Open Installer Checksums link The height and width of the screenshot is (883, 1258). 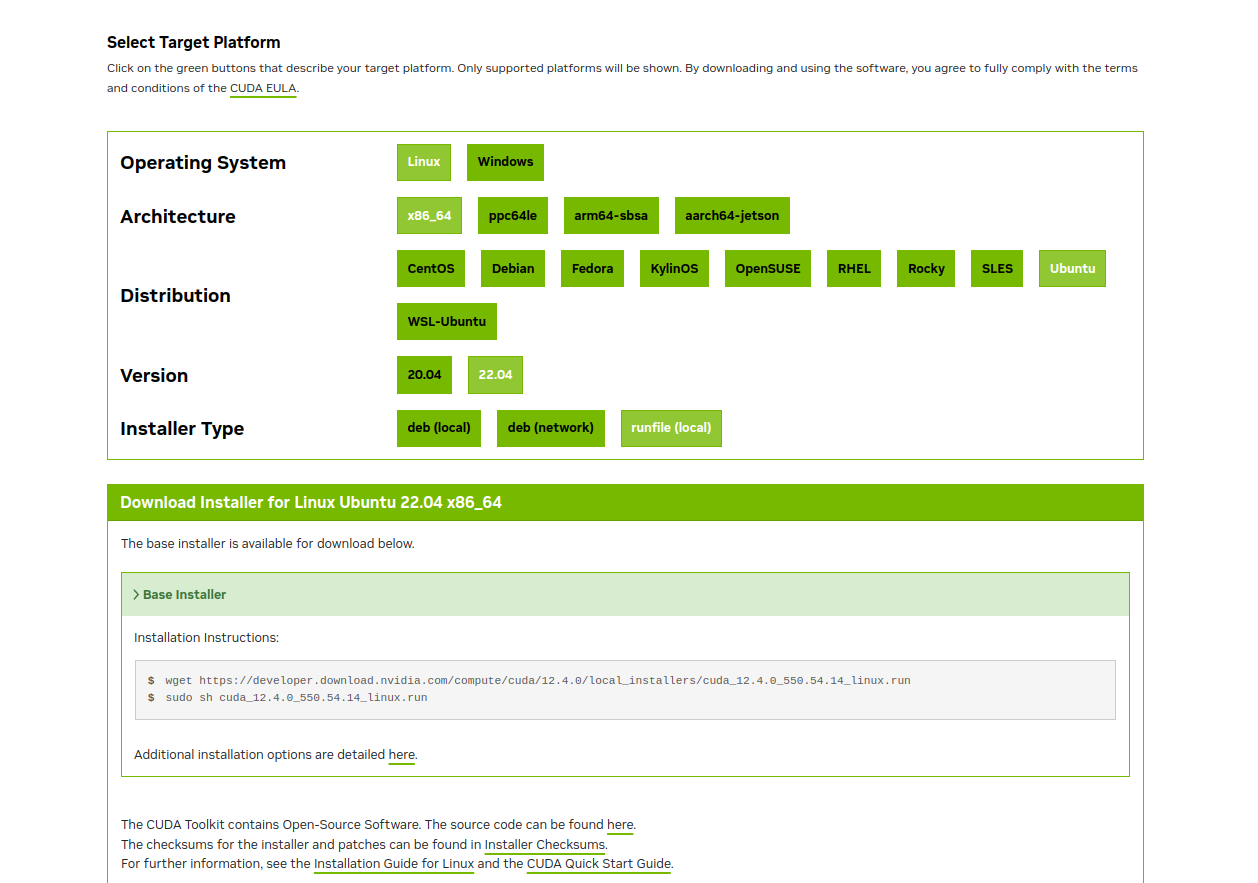(x=545, y=844)
